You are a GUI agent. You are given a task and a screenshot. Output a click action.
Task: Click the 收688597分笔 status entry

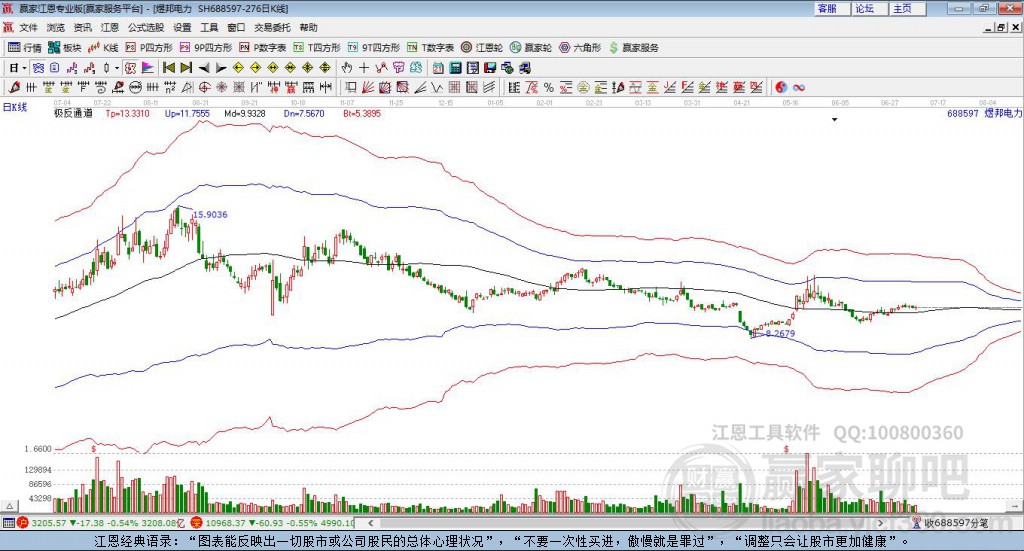(951, 522)
